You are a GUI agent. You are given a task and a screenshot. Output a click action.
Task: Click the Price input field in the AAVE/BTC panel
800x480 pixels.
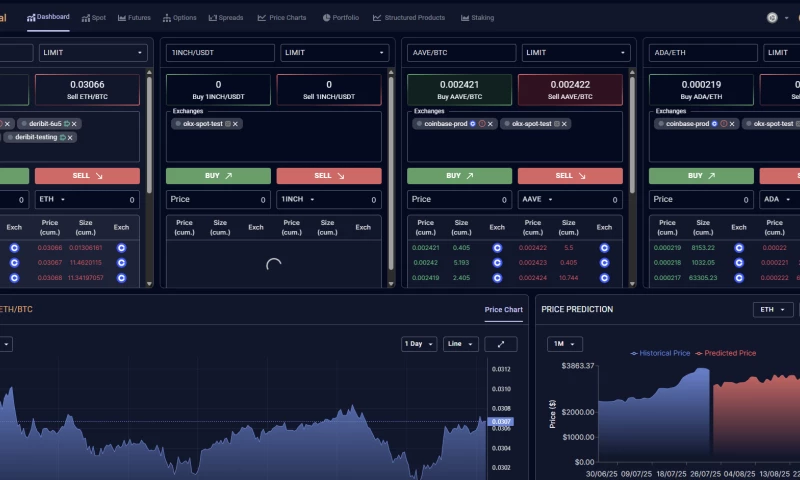459,199
